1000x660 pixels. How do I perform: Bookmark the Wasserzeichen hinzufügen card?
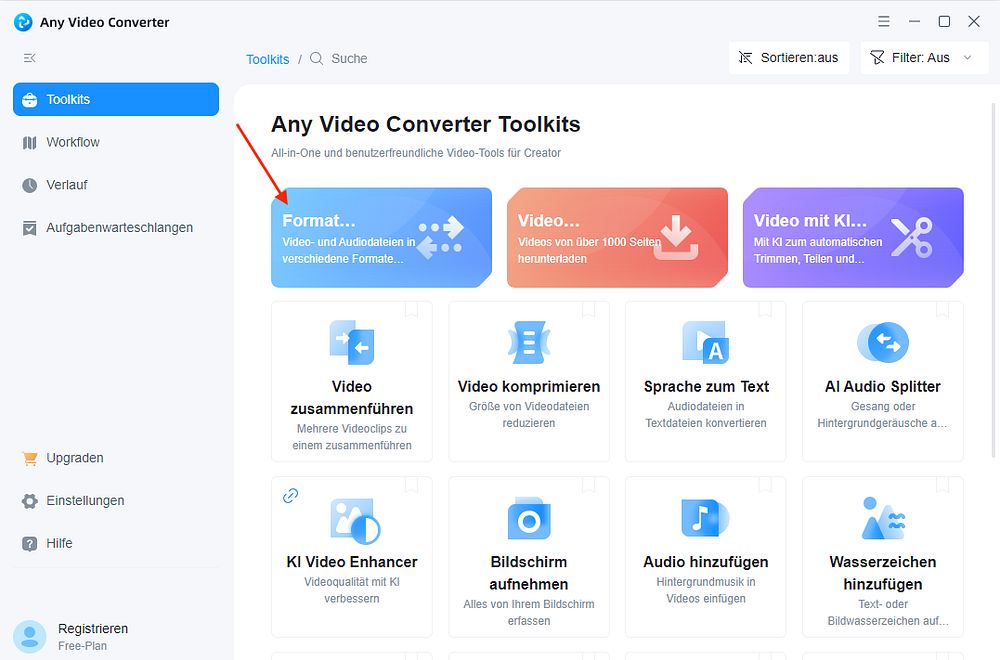(x=942, y=485)
